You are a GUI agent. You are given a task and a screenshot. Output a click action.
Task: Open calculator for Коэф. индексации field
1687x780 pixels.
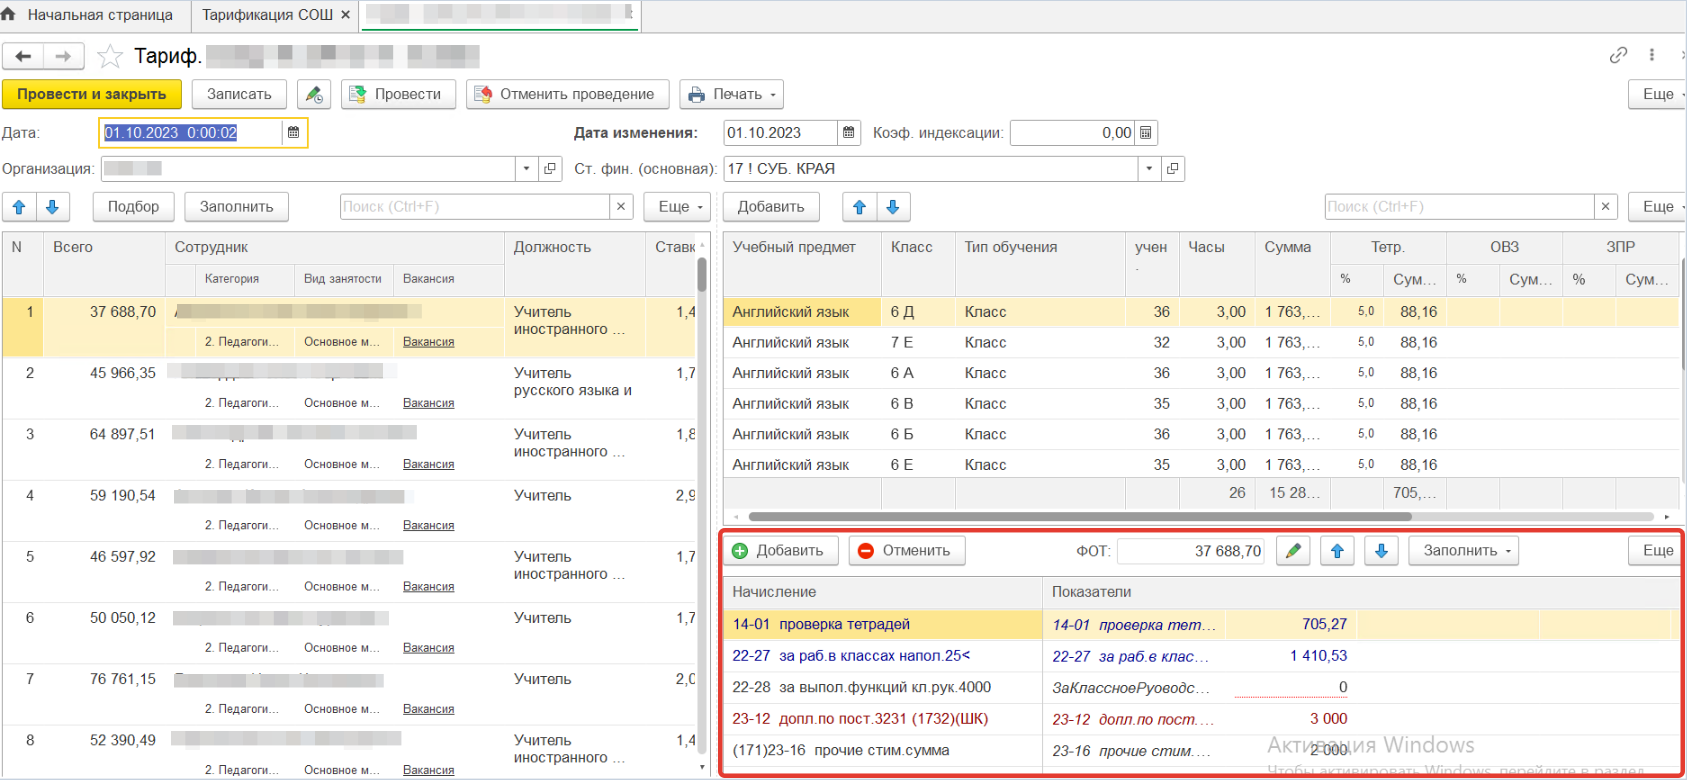pos(1146,132)
